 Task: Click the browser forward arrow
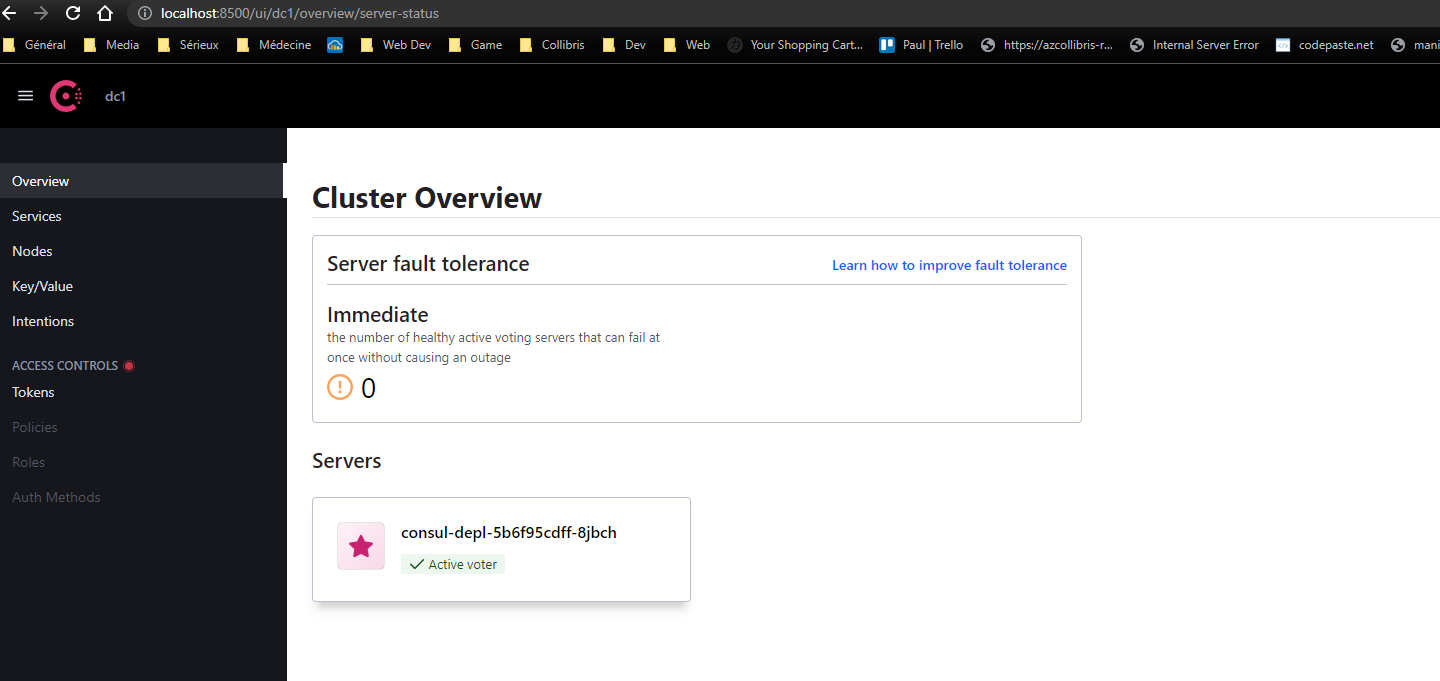[41, 13]
